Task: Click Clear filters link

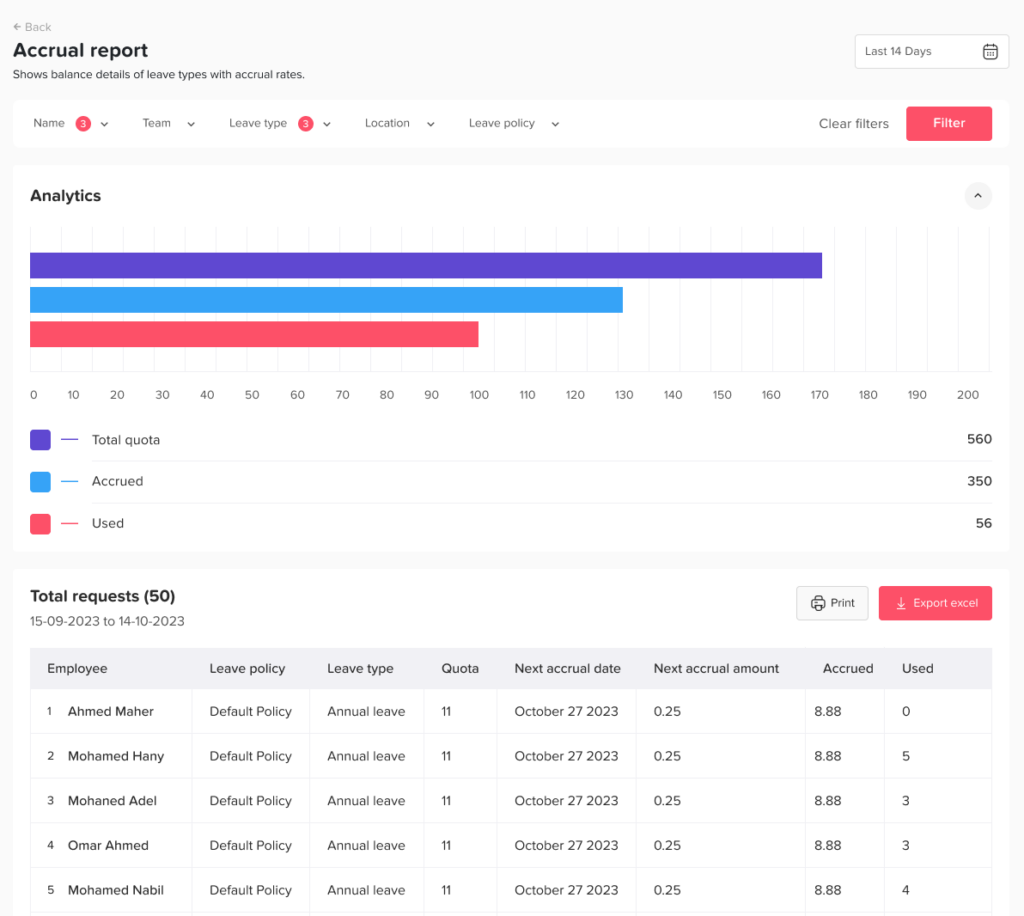Action: tap(853, 124)
